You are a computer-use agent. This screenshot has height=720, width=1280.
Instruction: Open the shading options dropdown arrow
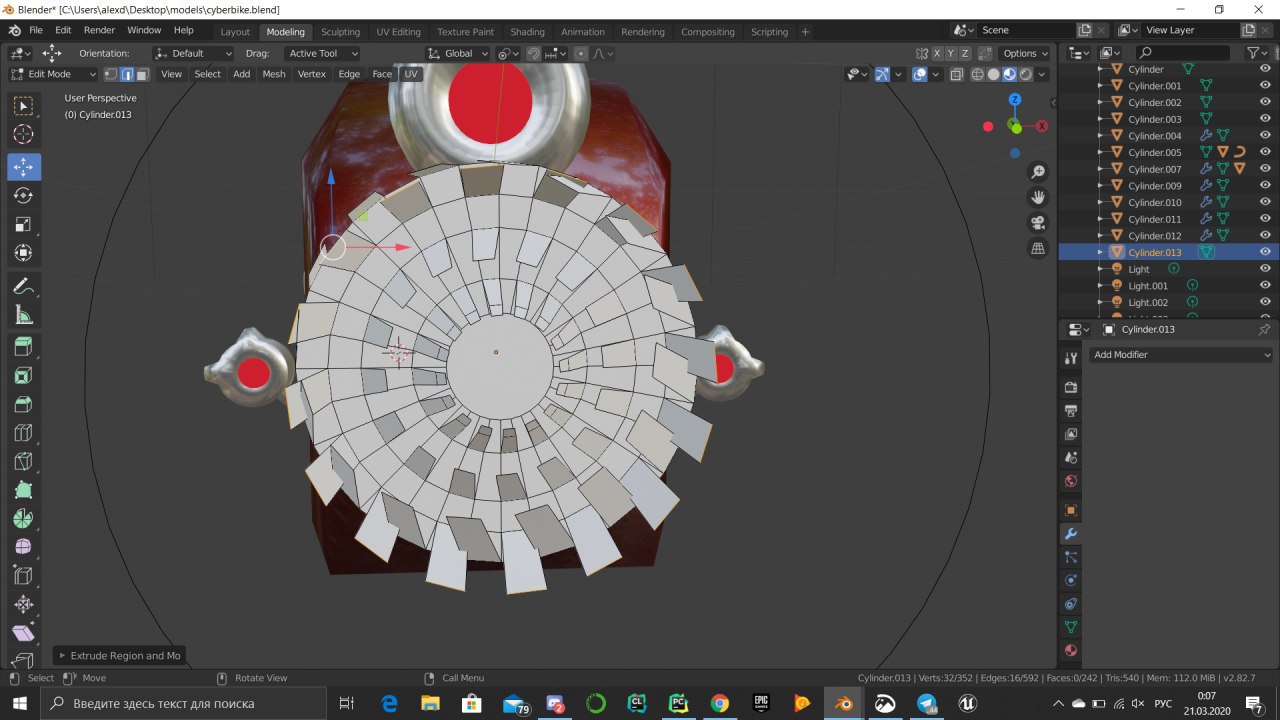tap(1042, 74)
